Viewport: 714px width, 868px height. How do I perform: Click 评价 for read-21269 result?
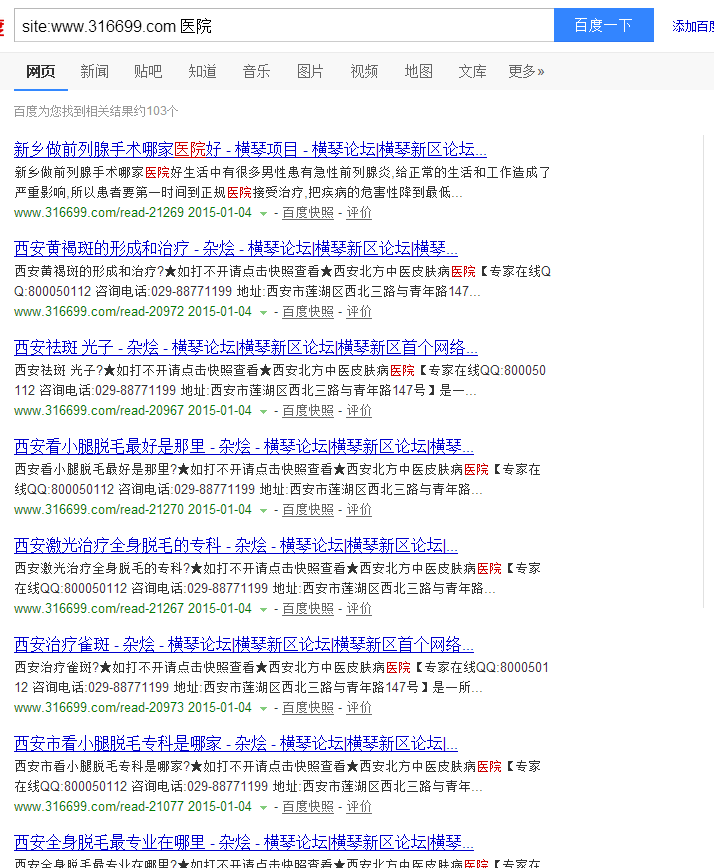[x=359, y=213]
